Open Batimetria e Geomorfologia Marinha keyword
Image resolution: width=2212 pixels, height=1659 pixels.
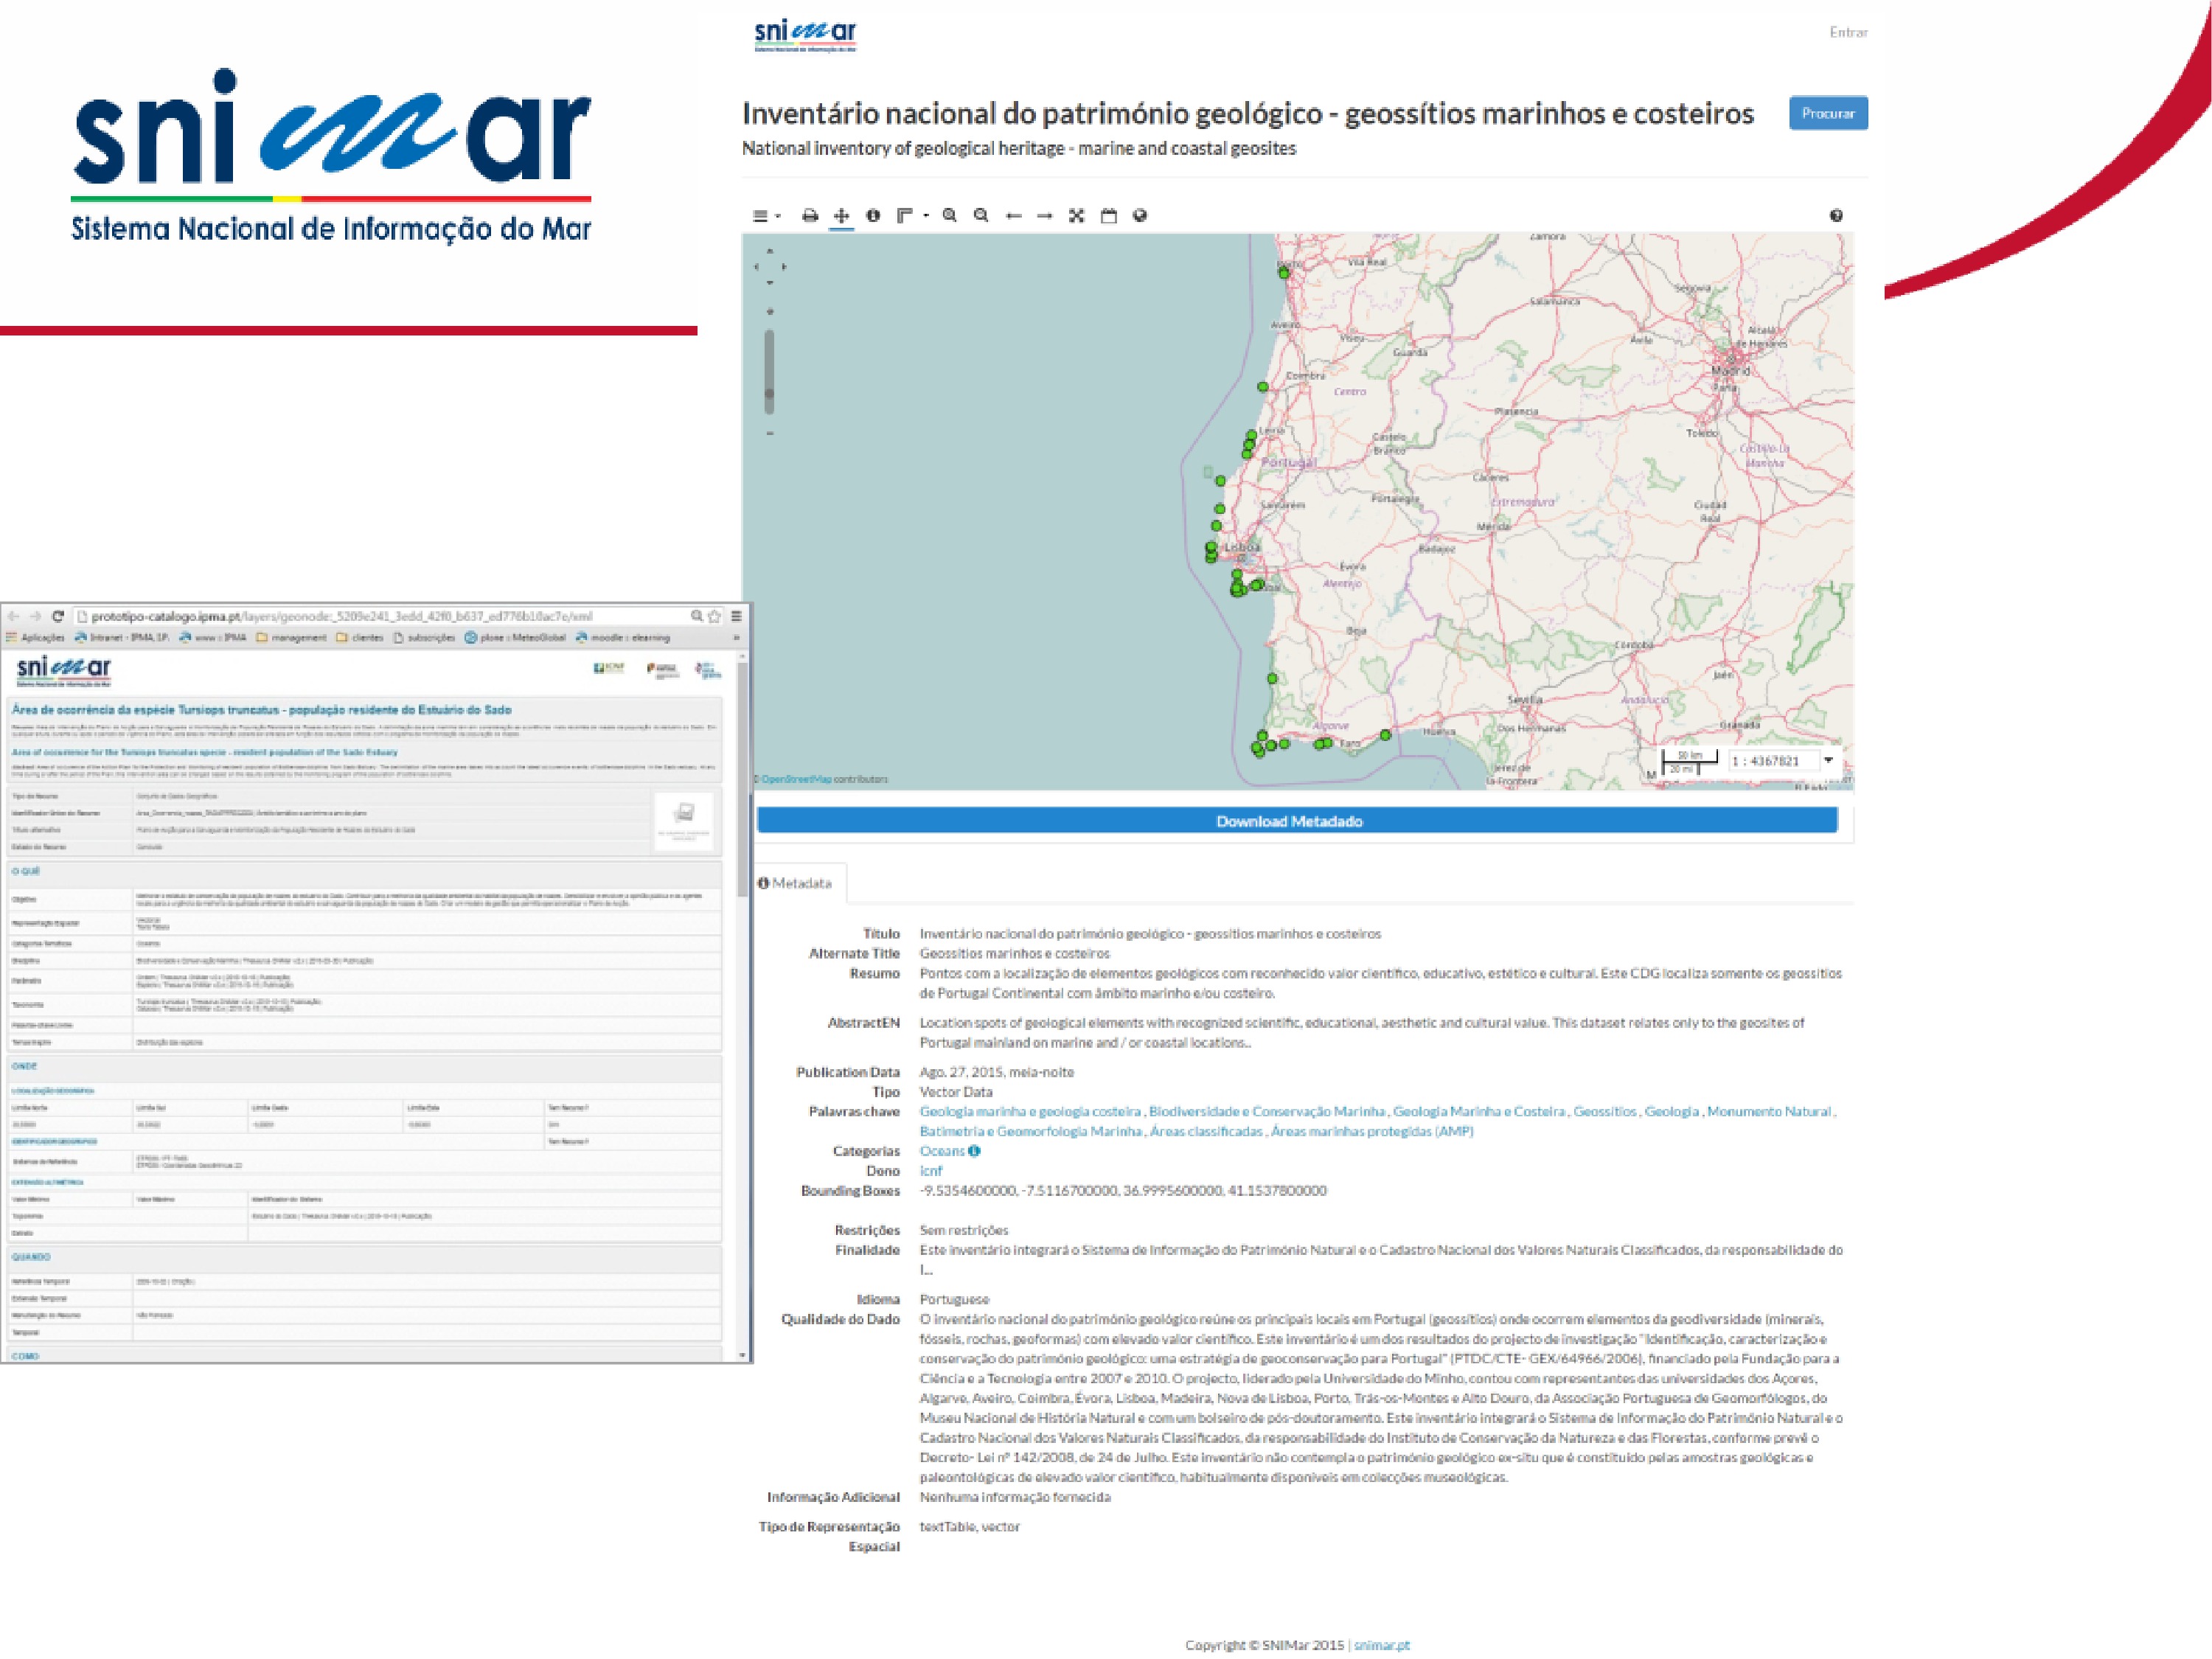point(1031,1131)
